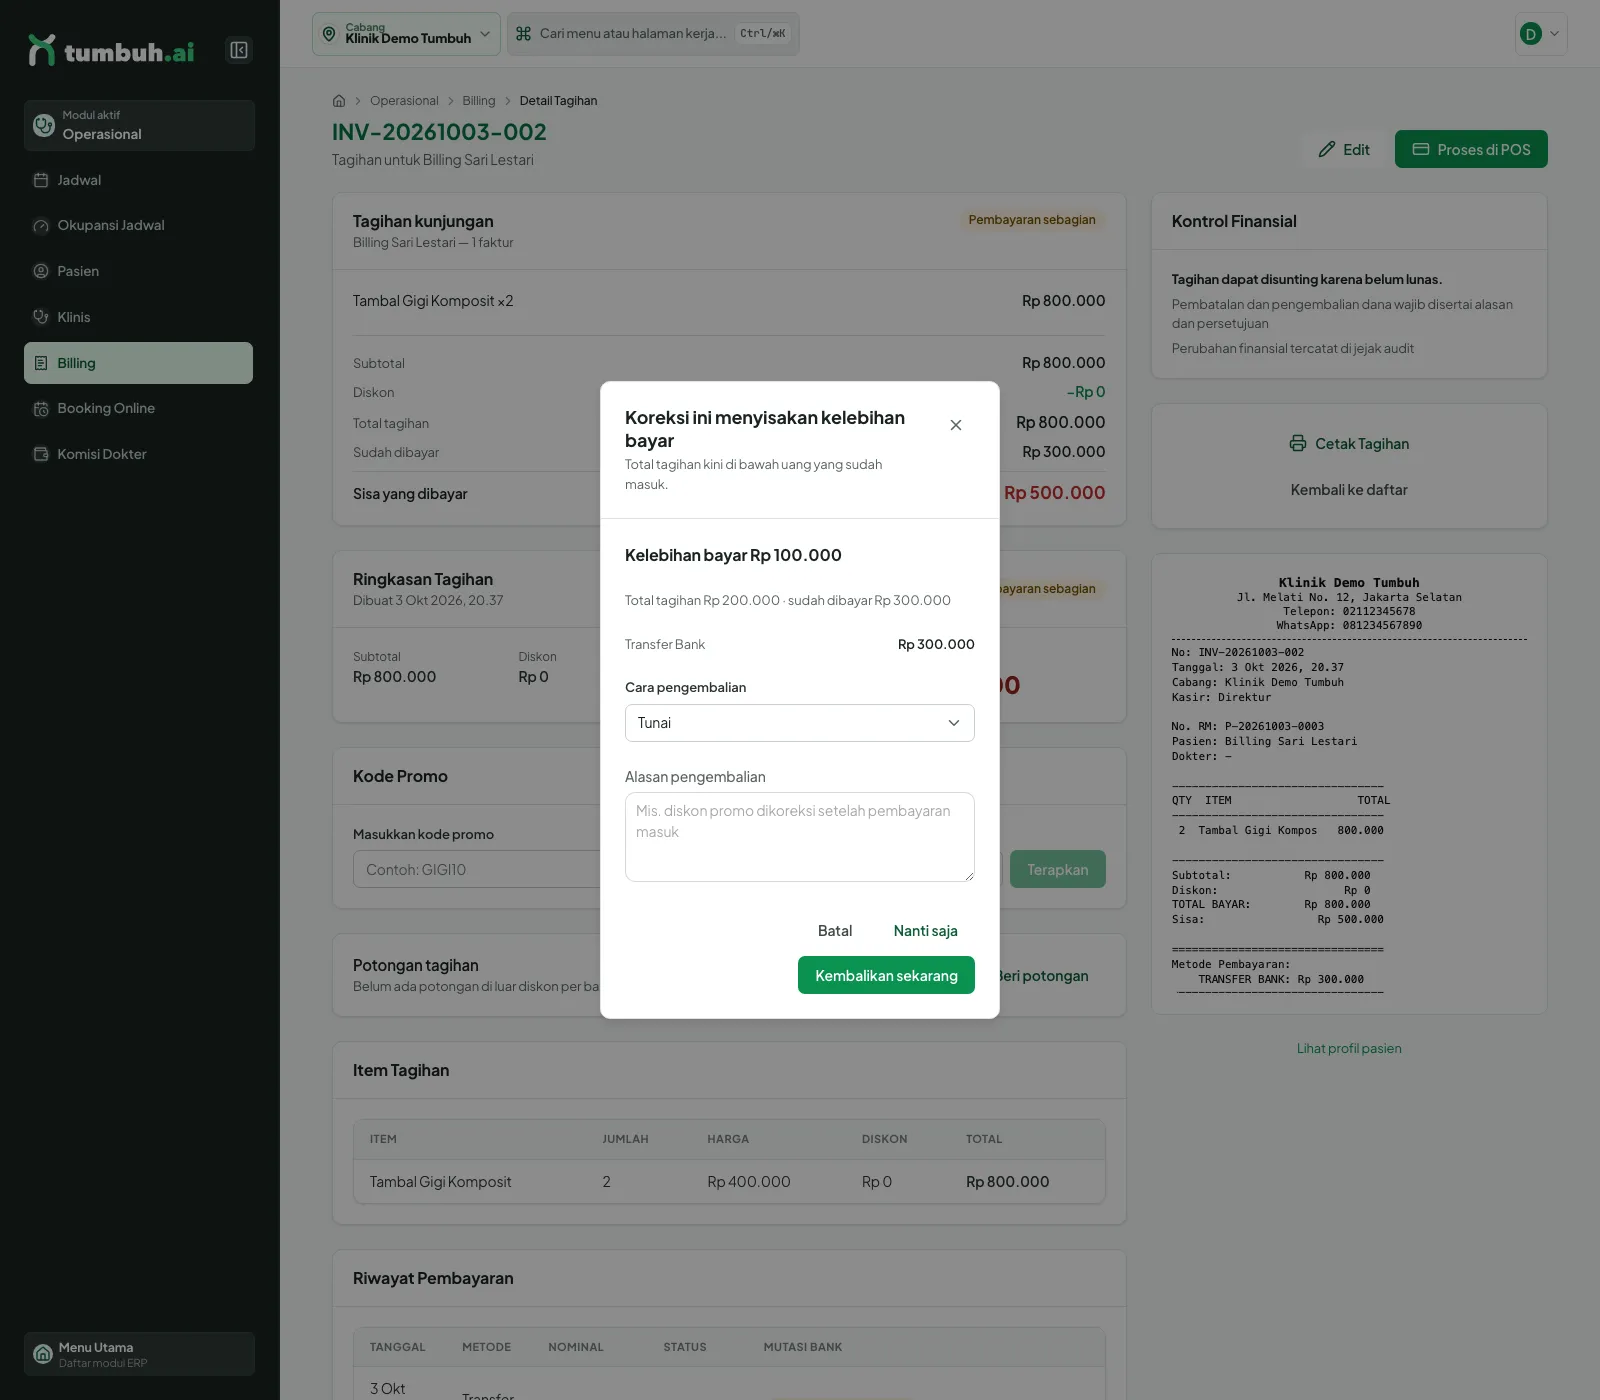This screenshot has height=1400, width=1600.
Task: Click Kembali ke daftar link
Action: point(1349,490)
